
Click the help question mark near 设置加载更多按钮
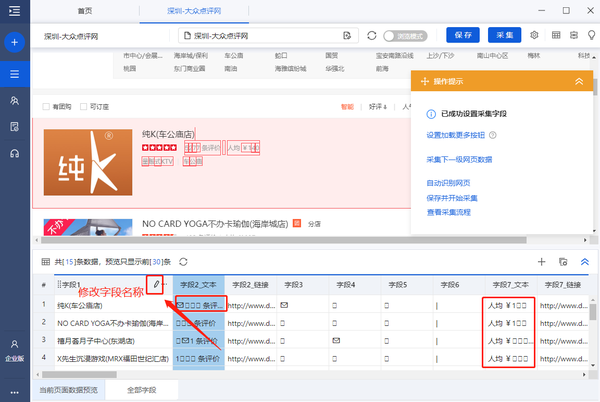pyautogui.click(x=493, y=135)
